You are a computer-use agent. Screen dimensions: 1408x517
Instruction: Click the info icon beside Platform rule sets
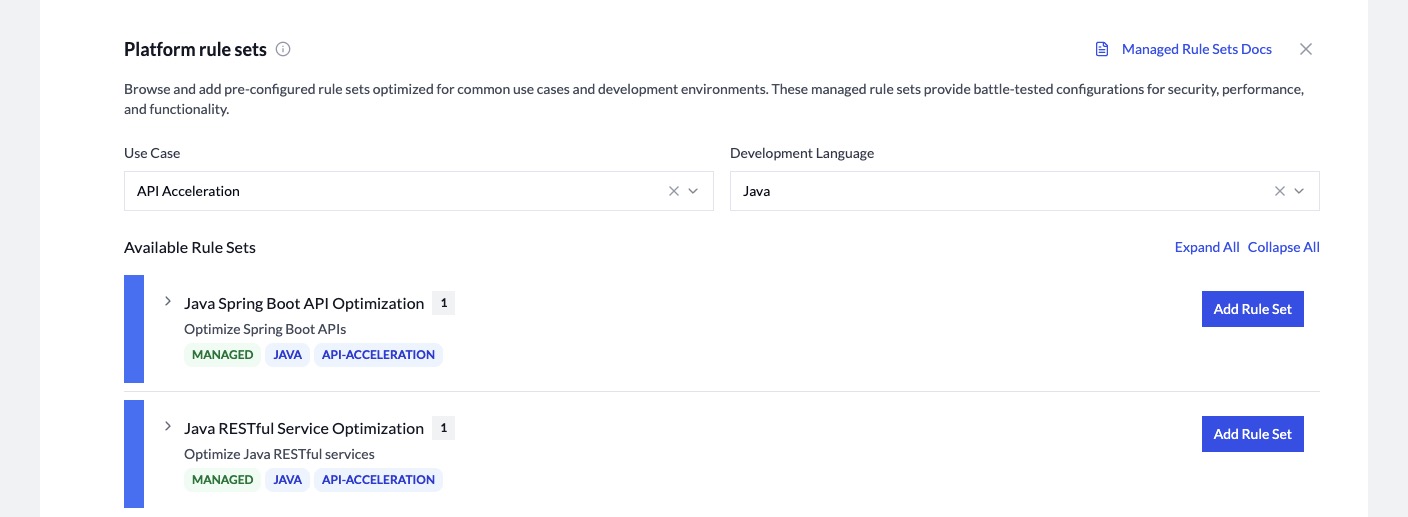[283, 49]
